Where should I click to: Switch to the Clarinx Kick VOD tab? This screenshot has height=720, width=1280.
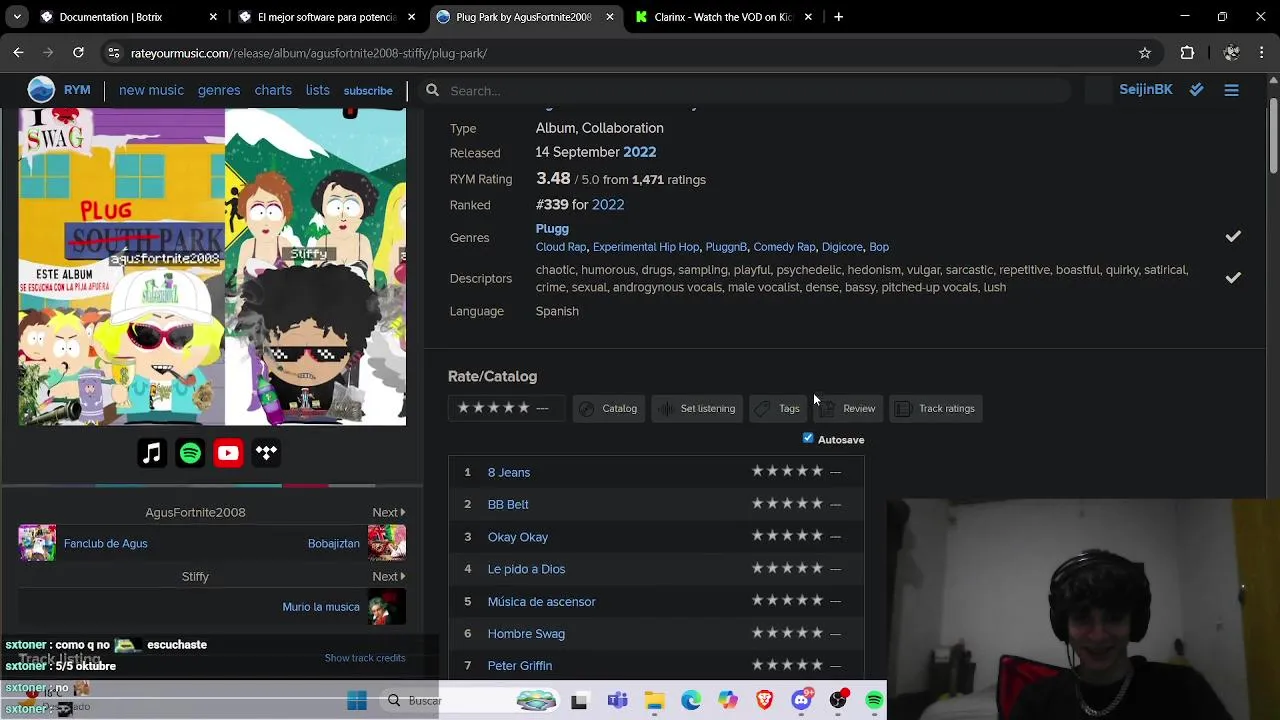723,17
